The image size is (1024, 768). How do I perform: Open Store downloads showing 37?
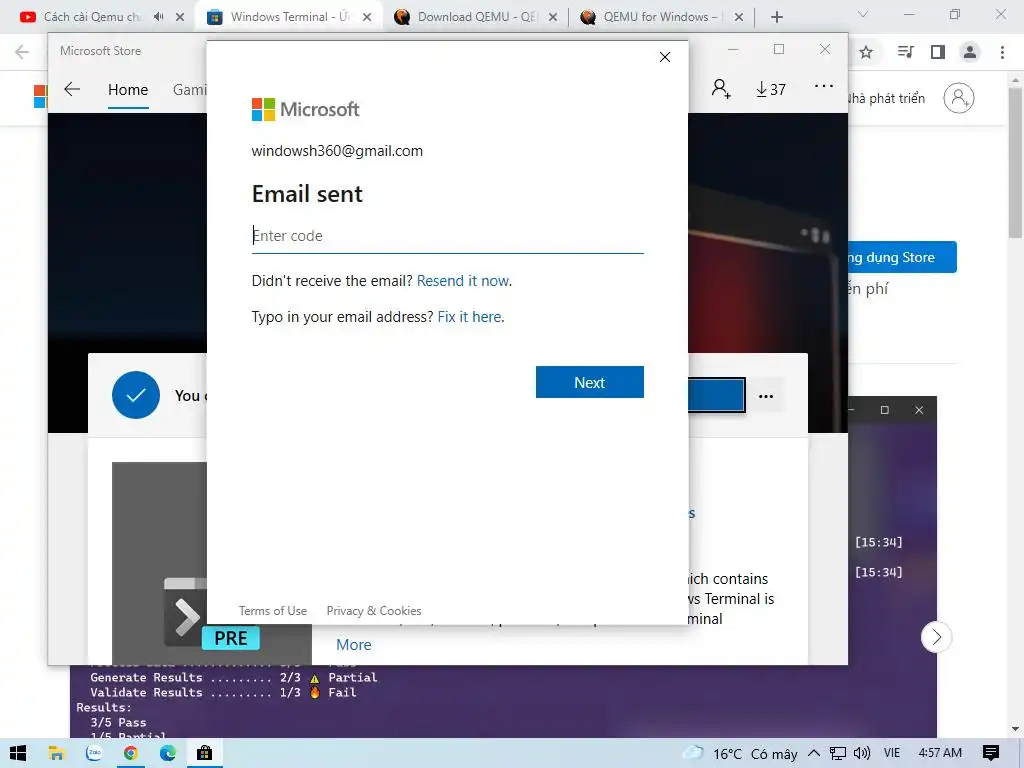pos(771,89)
